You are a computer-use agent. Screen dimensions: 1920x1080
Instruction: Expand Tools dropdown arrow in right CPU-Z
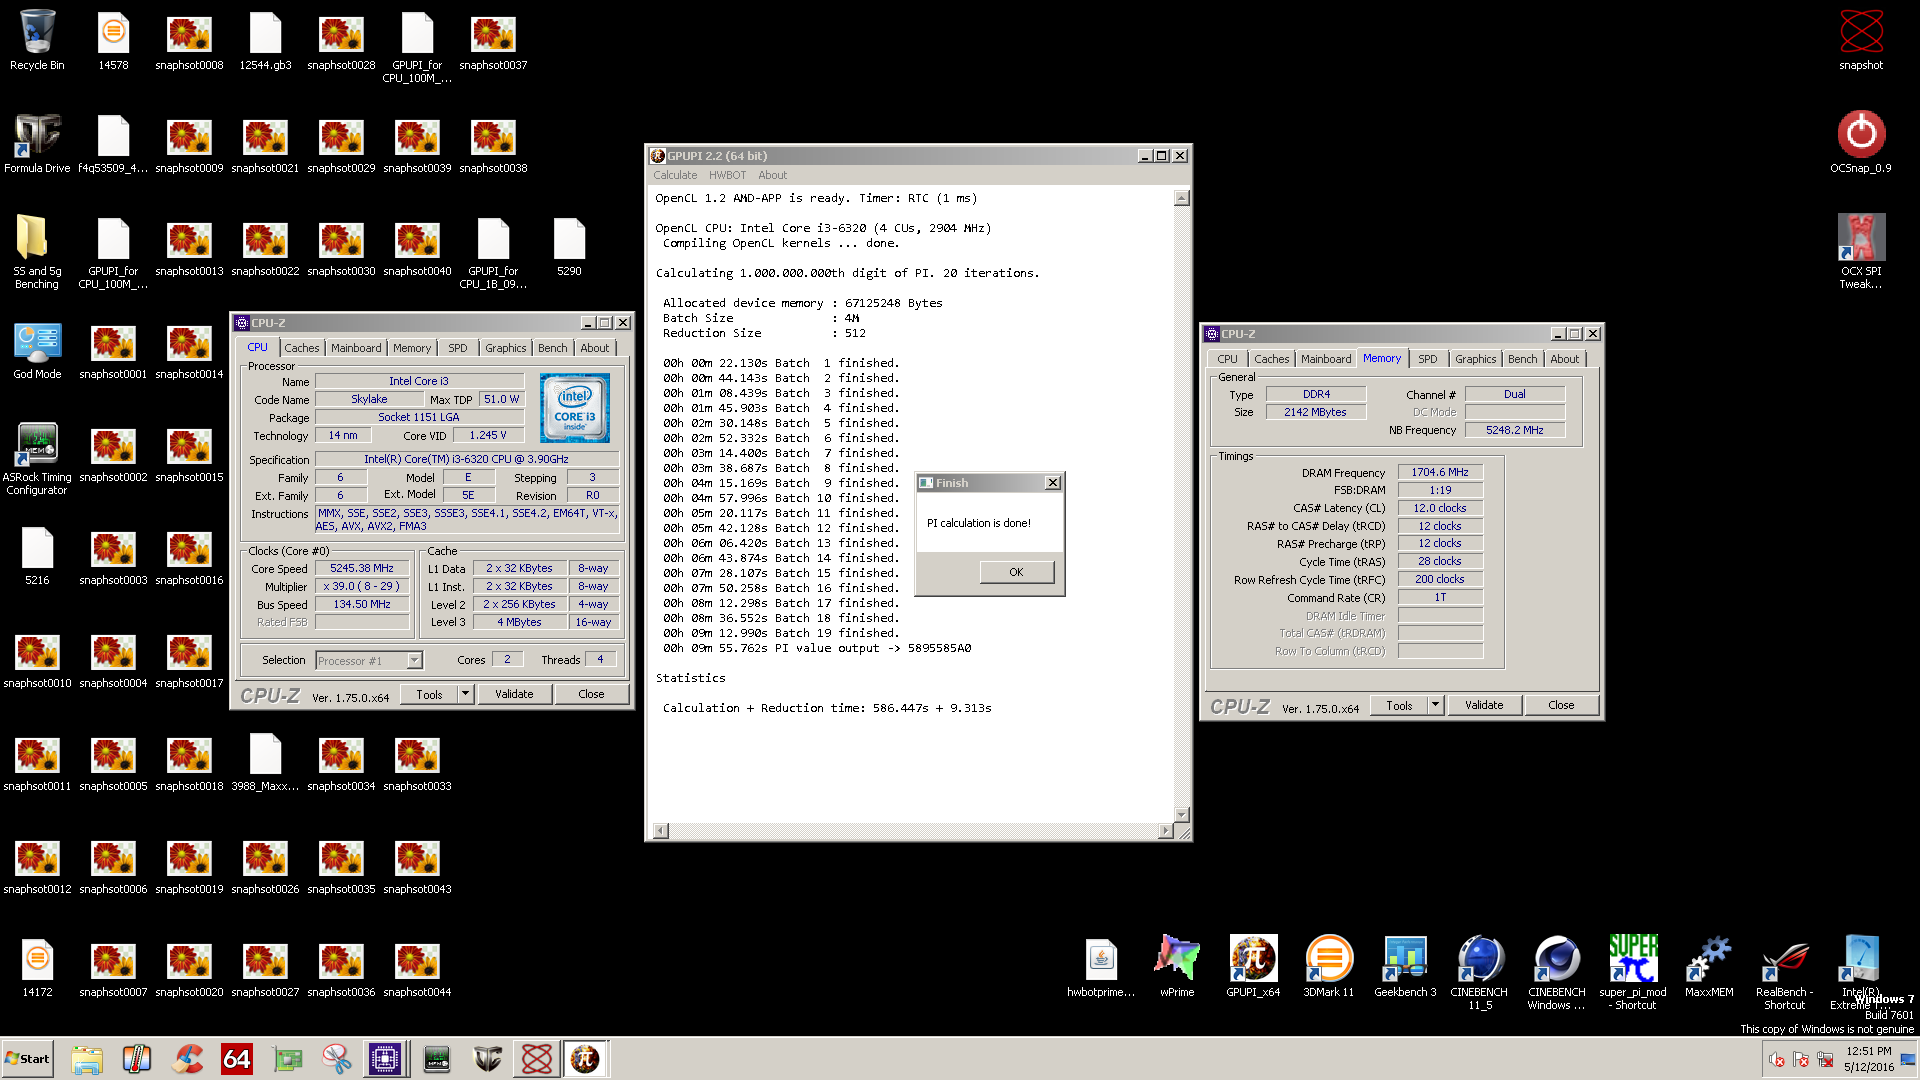coord(1435,705)
